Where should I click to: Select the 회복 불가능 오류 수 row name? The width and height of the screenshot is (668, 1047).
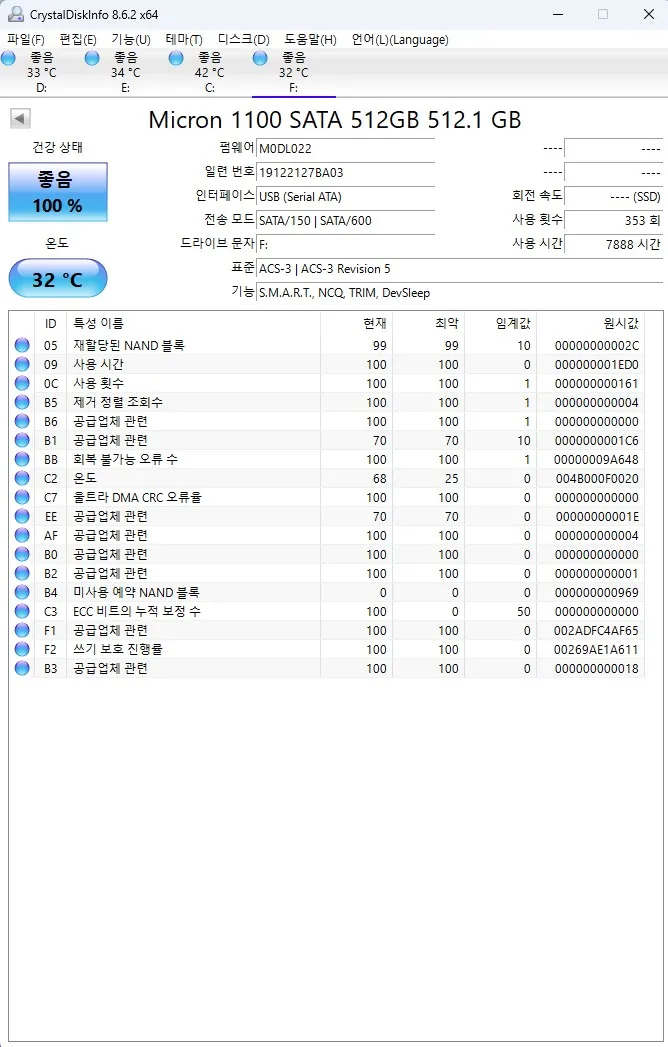[126, 459]
